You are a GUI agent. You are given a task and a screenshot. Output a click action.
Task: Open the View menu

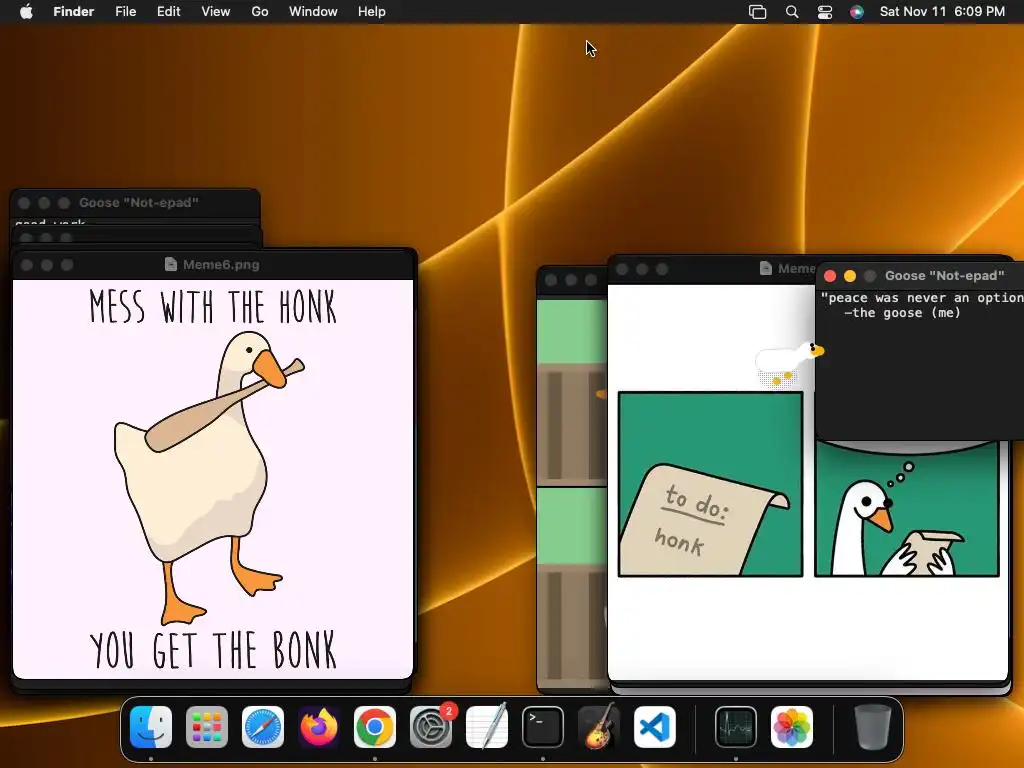pos(216,12)
